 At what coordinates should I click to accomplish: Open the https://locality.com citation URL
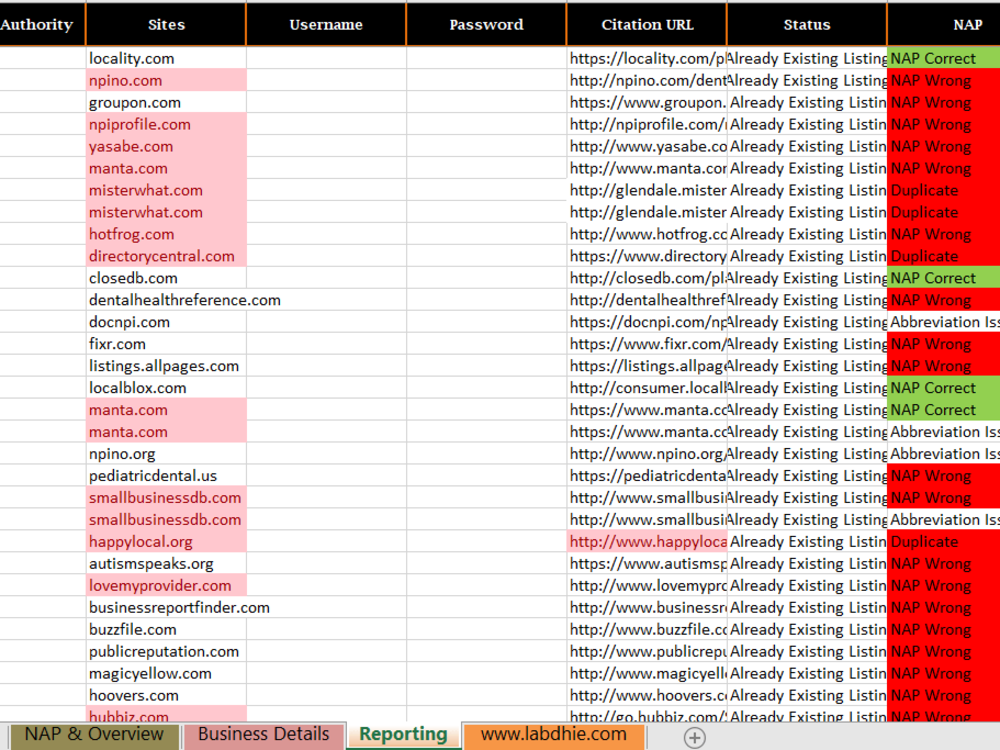pos(647,59)
